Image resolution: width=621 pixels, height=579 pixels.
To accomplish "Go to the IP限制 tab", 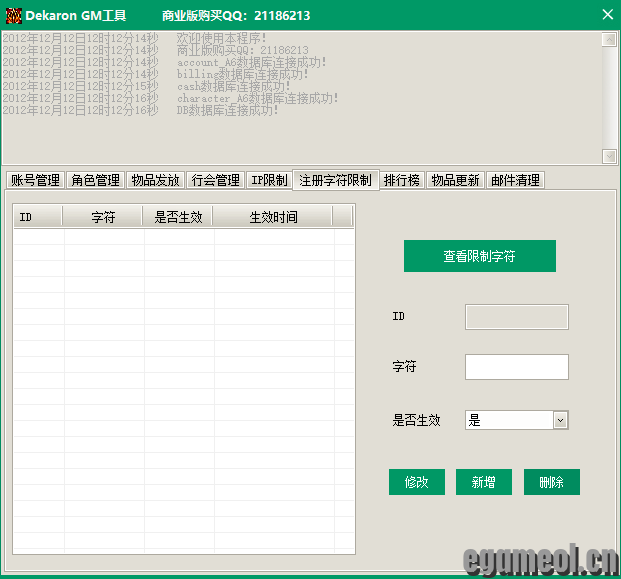I will pos(269,180).
